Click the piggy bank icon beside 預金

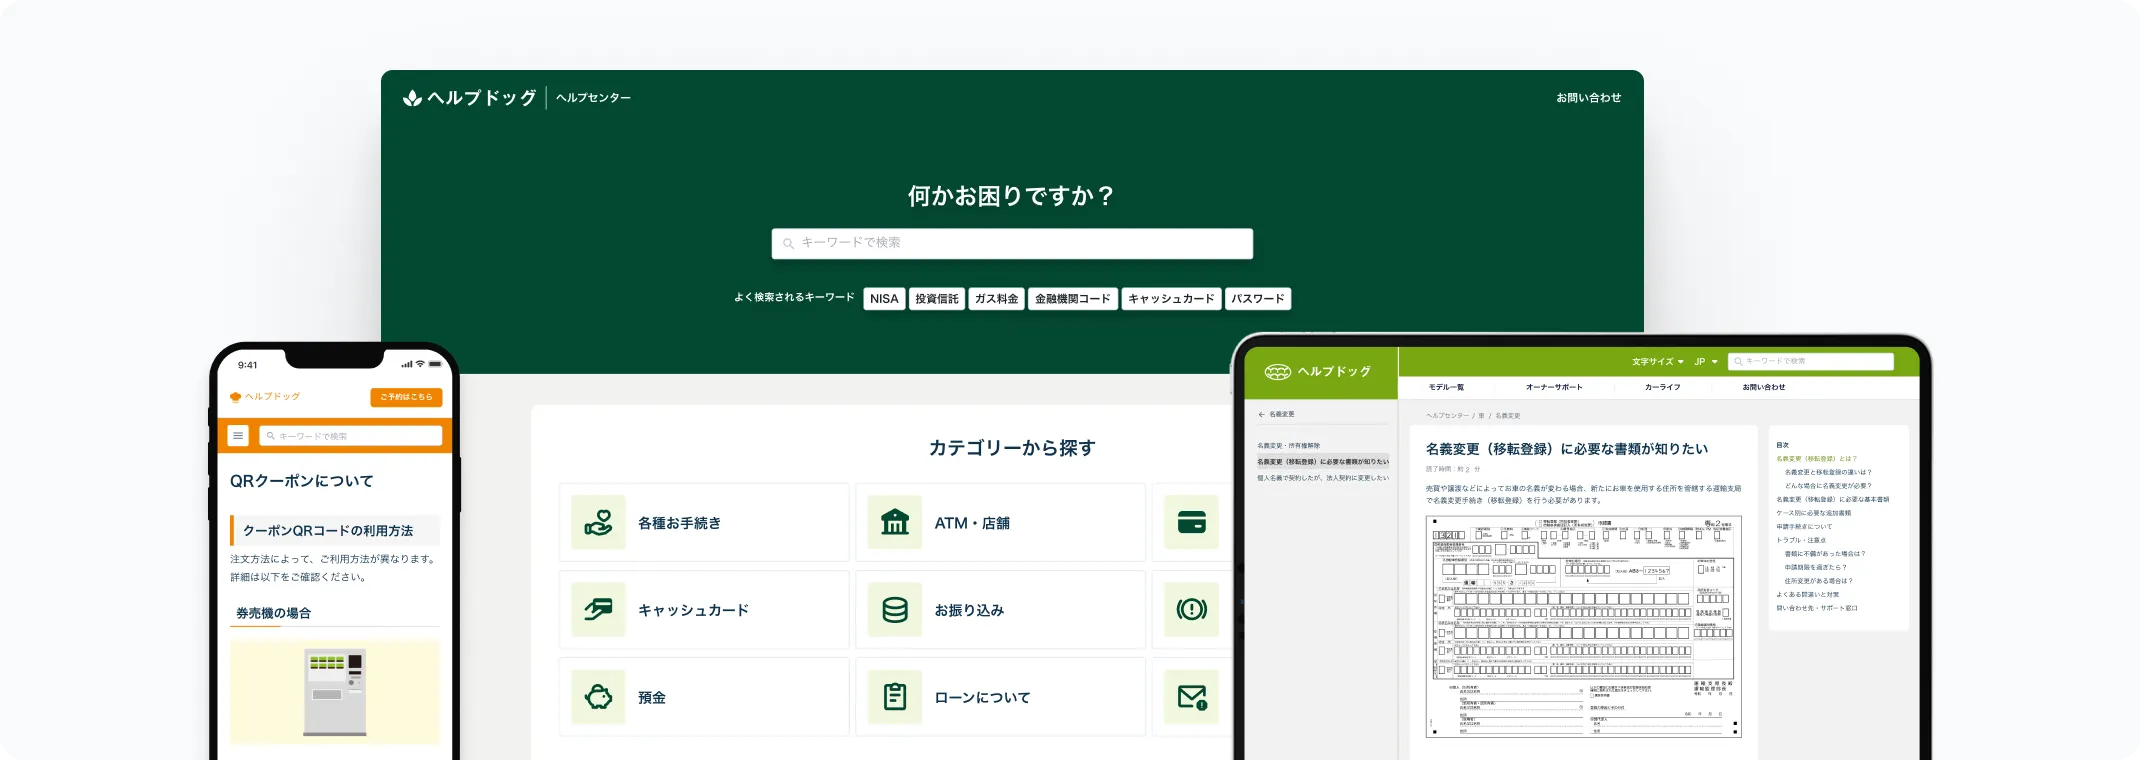[x=598, y=696]
